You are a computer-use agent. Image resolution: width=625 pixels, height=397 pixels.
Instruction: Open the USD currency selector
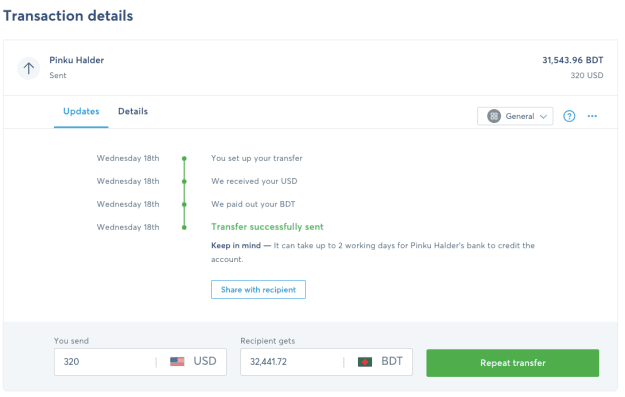(193, 362)
